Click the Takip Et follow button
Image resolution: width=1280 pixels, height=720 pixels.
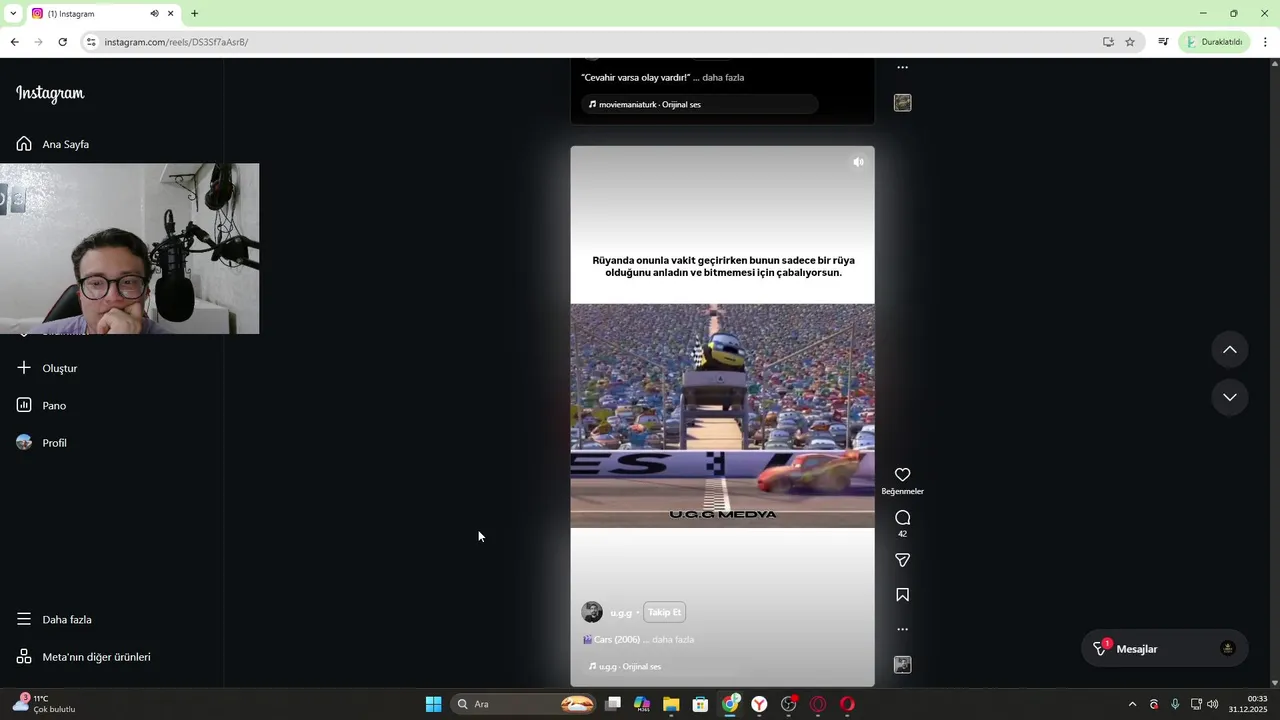pyautogui.click(x=664, y=612)
